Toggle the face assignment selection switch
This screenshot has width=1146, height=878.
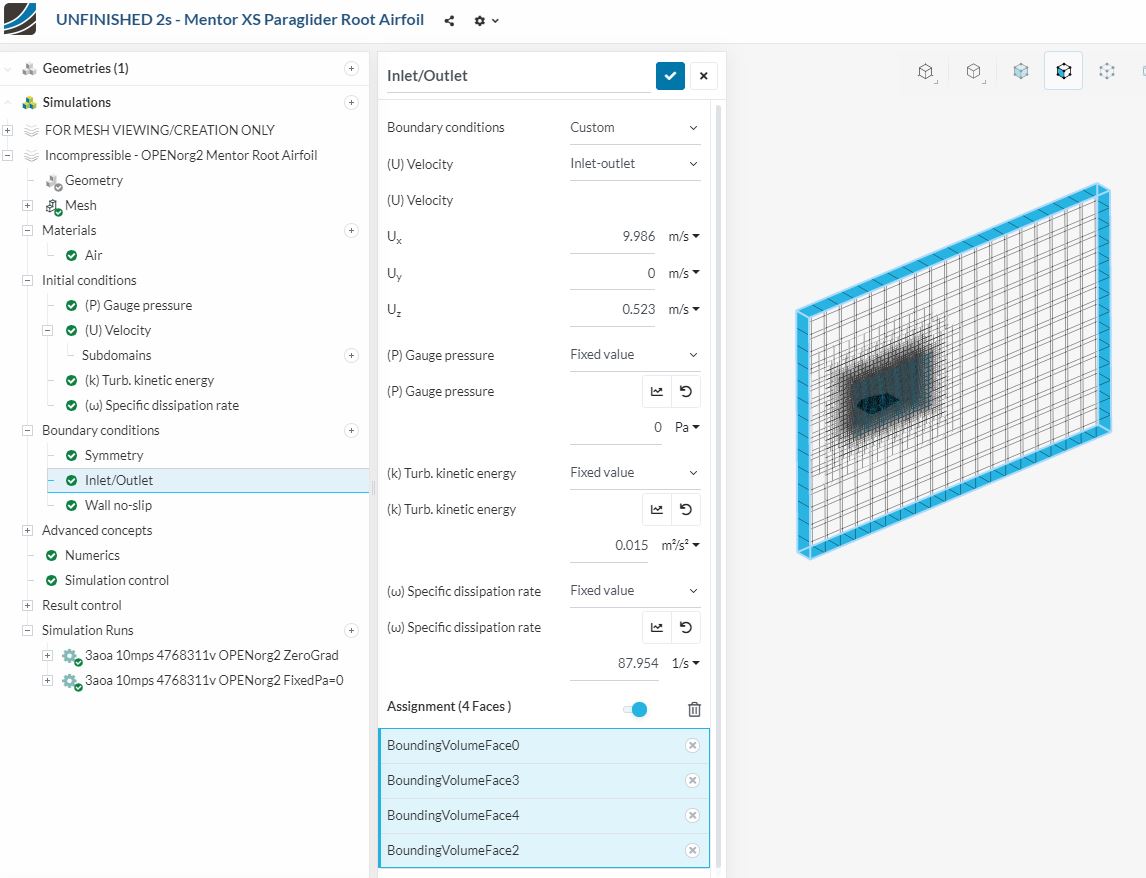636,709
